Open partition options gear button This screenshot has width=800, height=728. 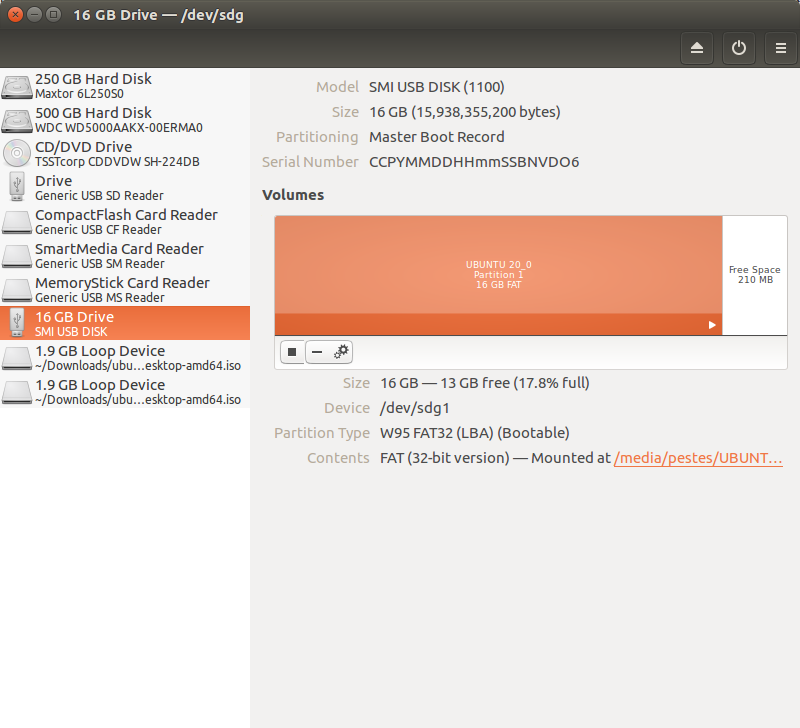pos(341,352)
